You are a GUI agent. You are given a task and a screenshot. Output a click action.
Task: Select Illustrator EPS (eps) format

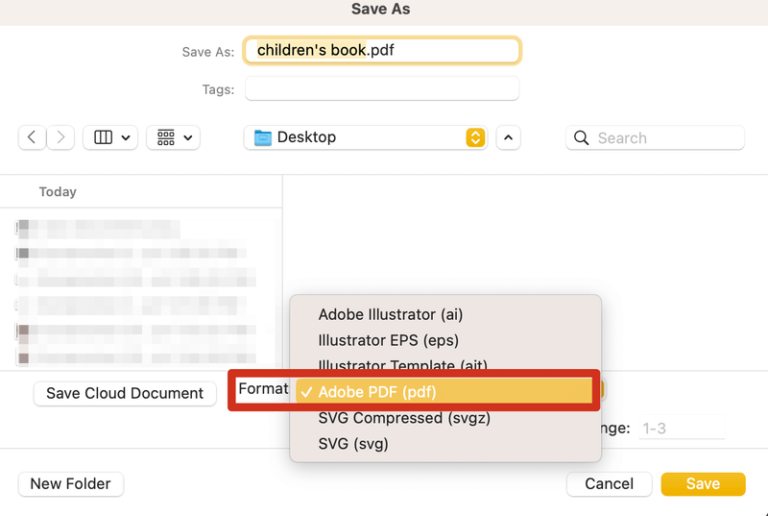(389, 340)
